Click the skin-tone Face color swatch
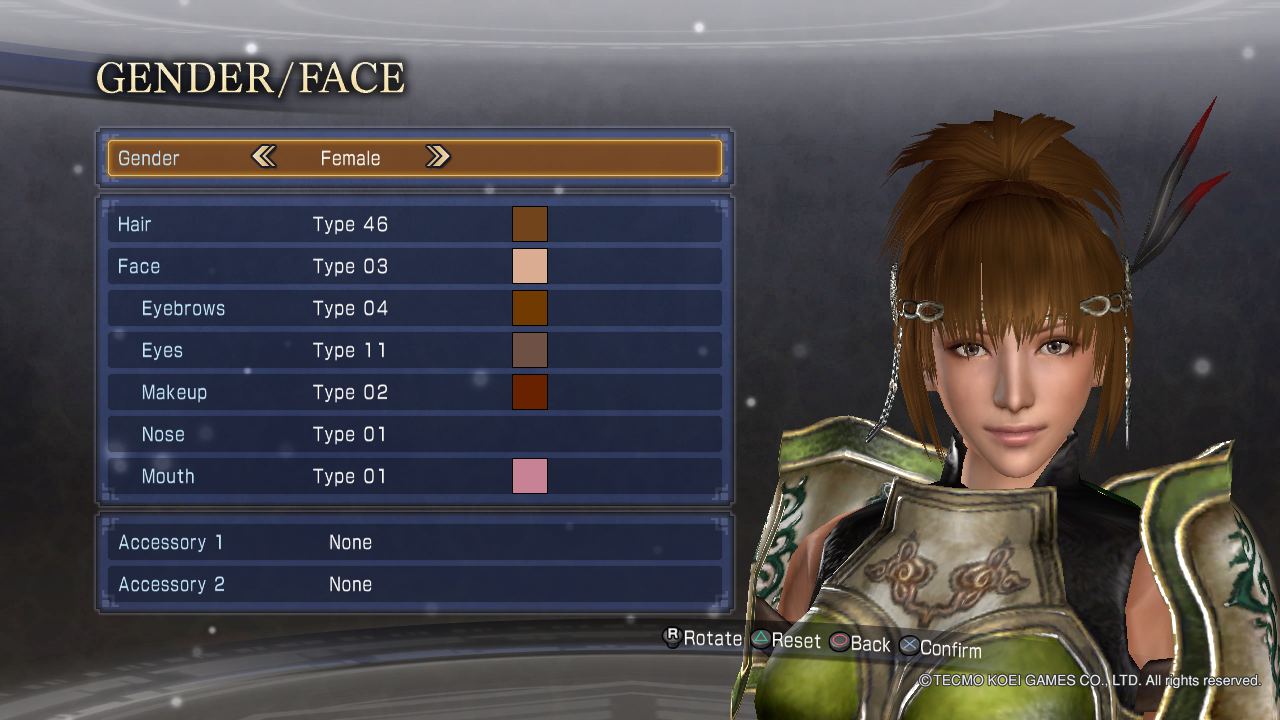The image size is (1280, 720). 530,266
